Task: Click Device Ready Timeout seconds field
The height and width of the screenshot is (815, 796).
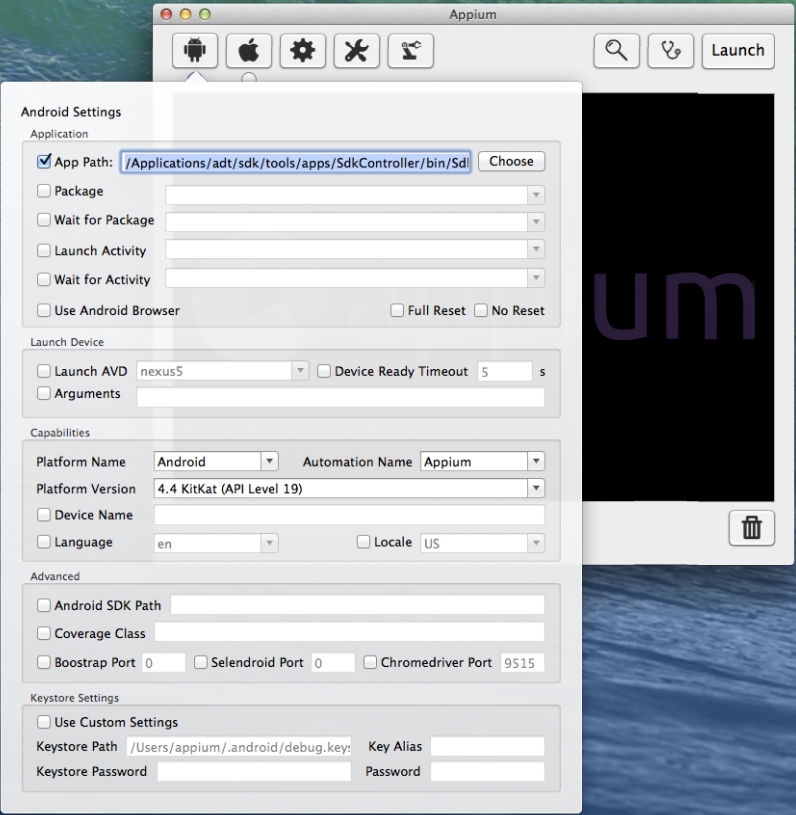Action: point(505,372)
